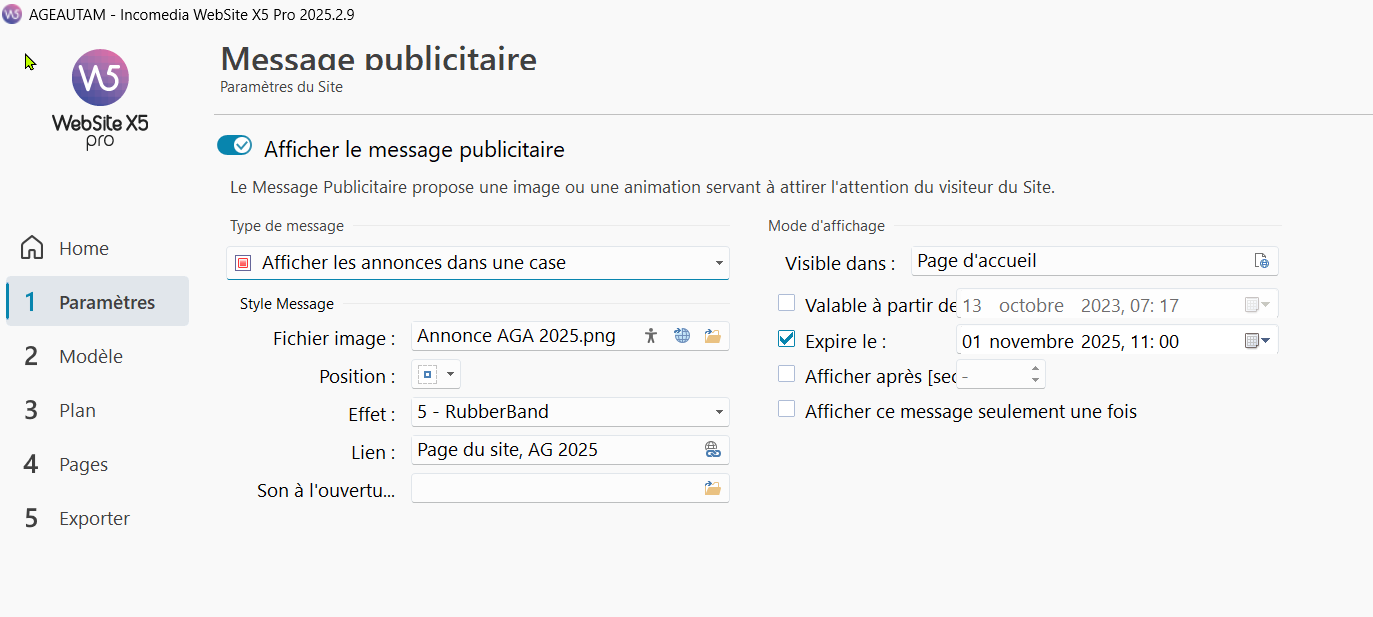Screen dimensions: 1373x617
Task: Open calendar icon for Valable à partir de
Action: [1257, 304]
